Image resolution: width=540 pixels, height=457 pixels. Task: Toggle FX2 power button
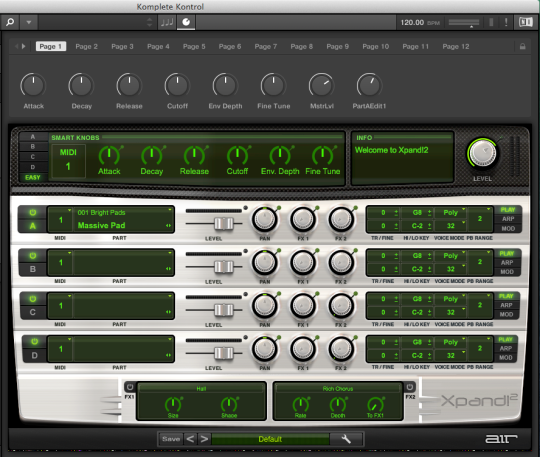pyautogui.click(x=409, y=387)
